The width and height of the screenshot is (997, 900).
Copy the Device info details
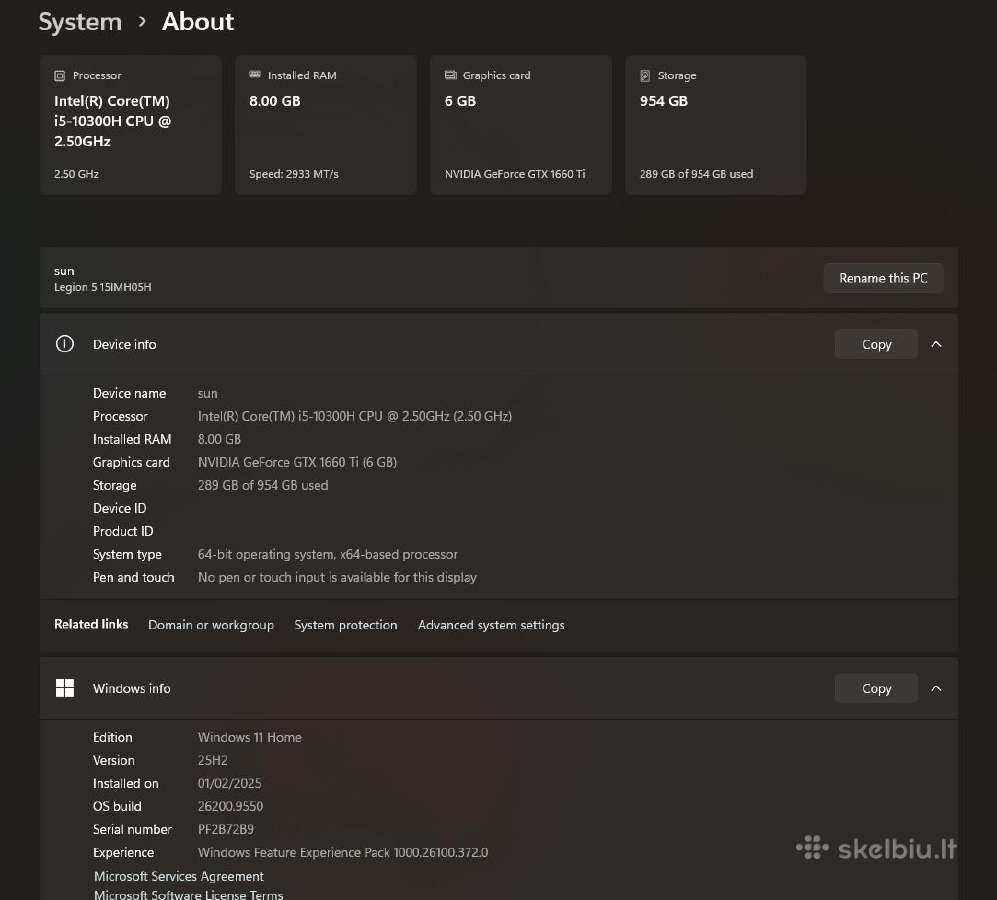click(876, 344)
